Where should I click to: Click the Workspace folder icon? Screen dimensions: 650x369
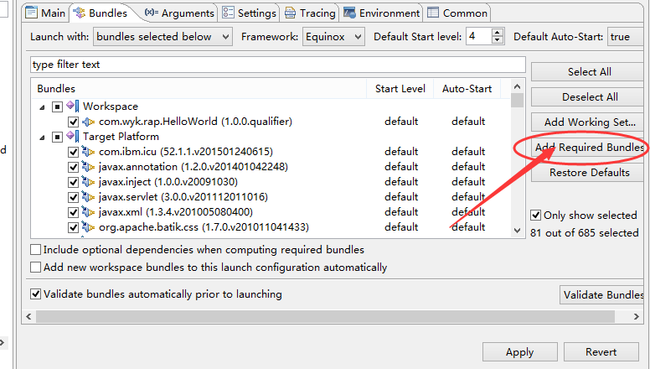[73, 106]
